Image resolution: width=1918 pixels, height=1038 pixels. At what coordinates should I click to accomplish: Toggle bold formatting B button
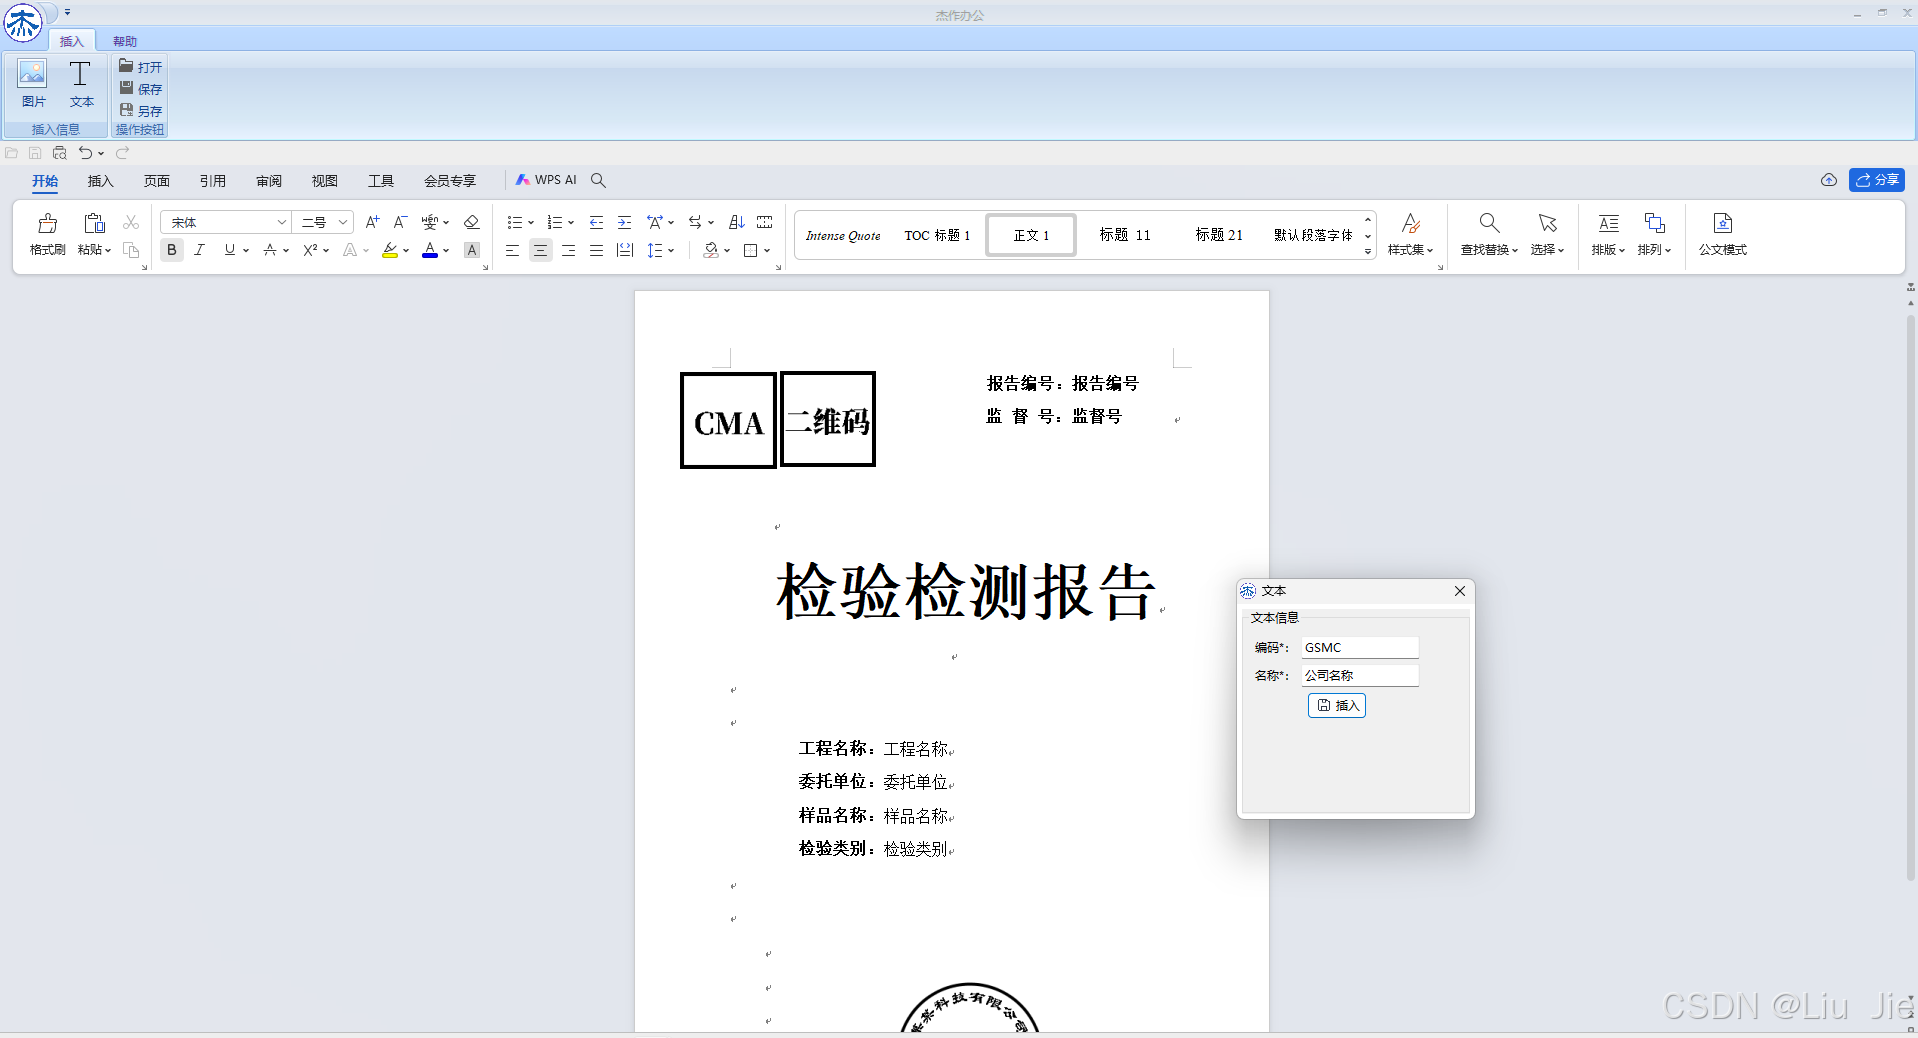[x=172, y=250]
